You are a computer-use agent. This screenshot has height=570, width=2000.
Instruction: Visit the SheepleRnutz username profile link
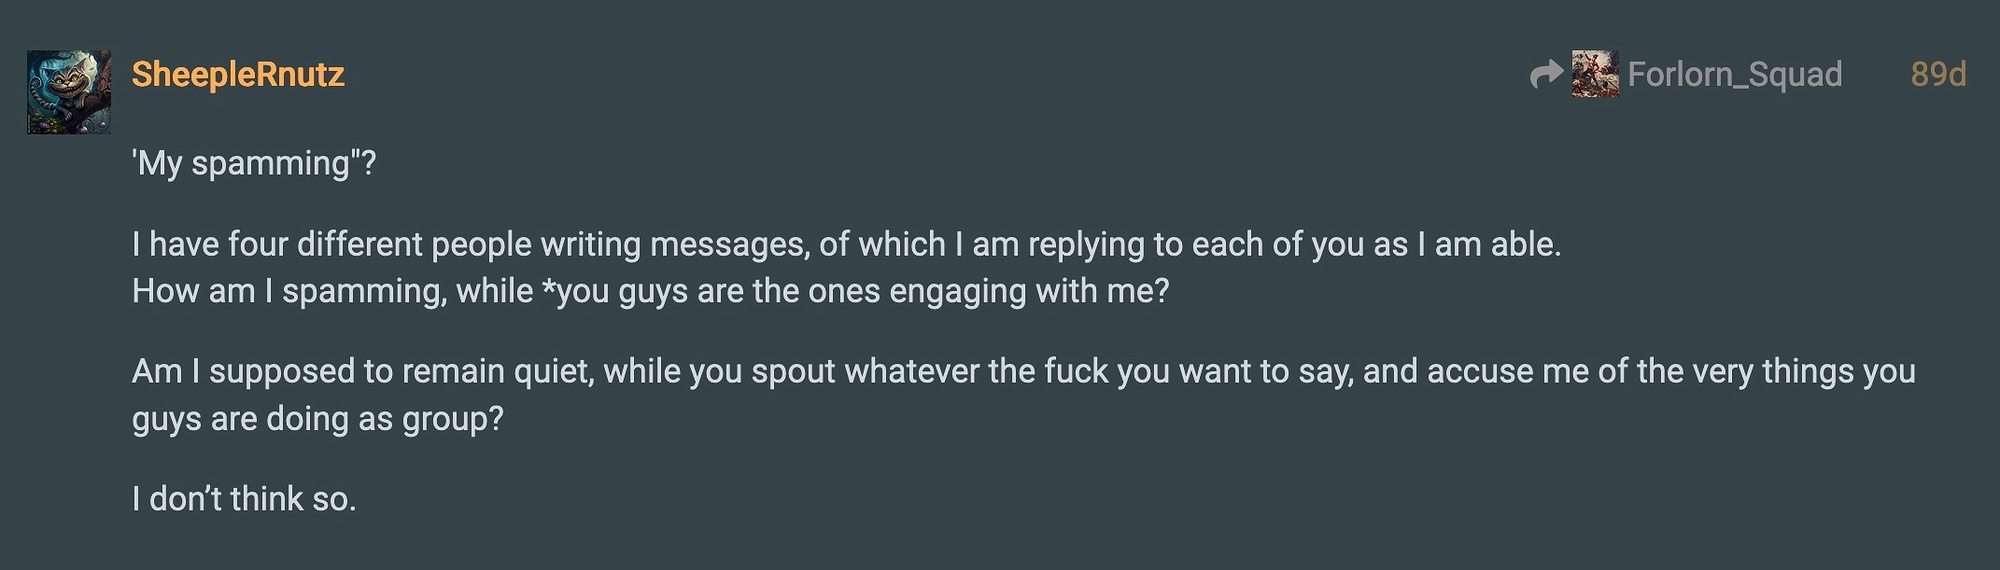pyautogui.click(x=238, y=74)
